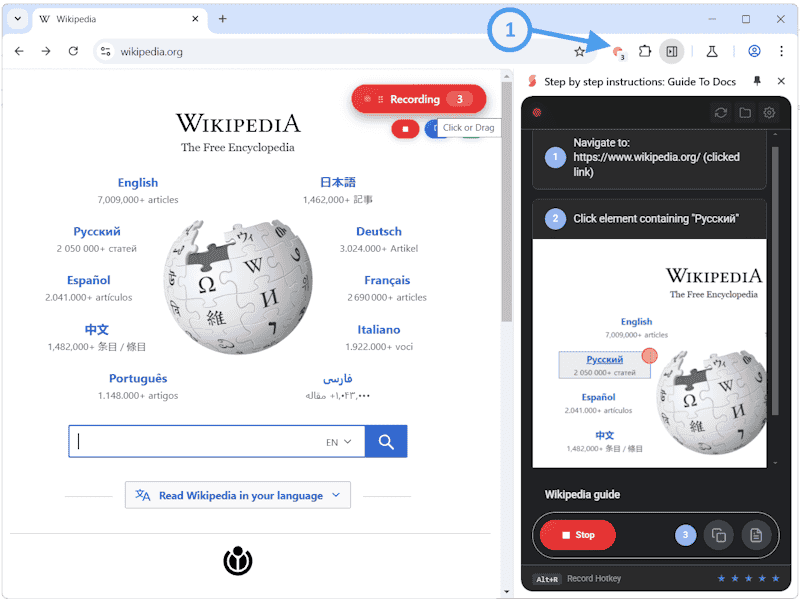The height and width of the screenshot is (600, 800).
Task: Pin the Guide To Docs side panel
Action: click(757, 81)
